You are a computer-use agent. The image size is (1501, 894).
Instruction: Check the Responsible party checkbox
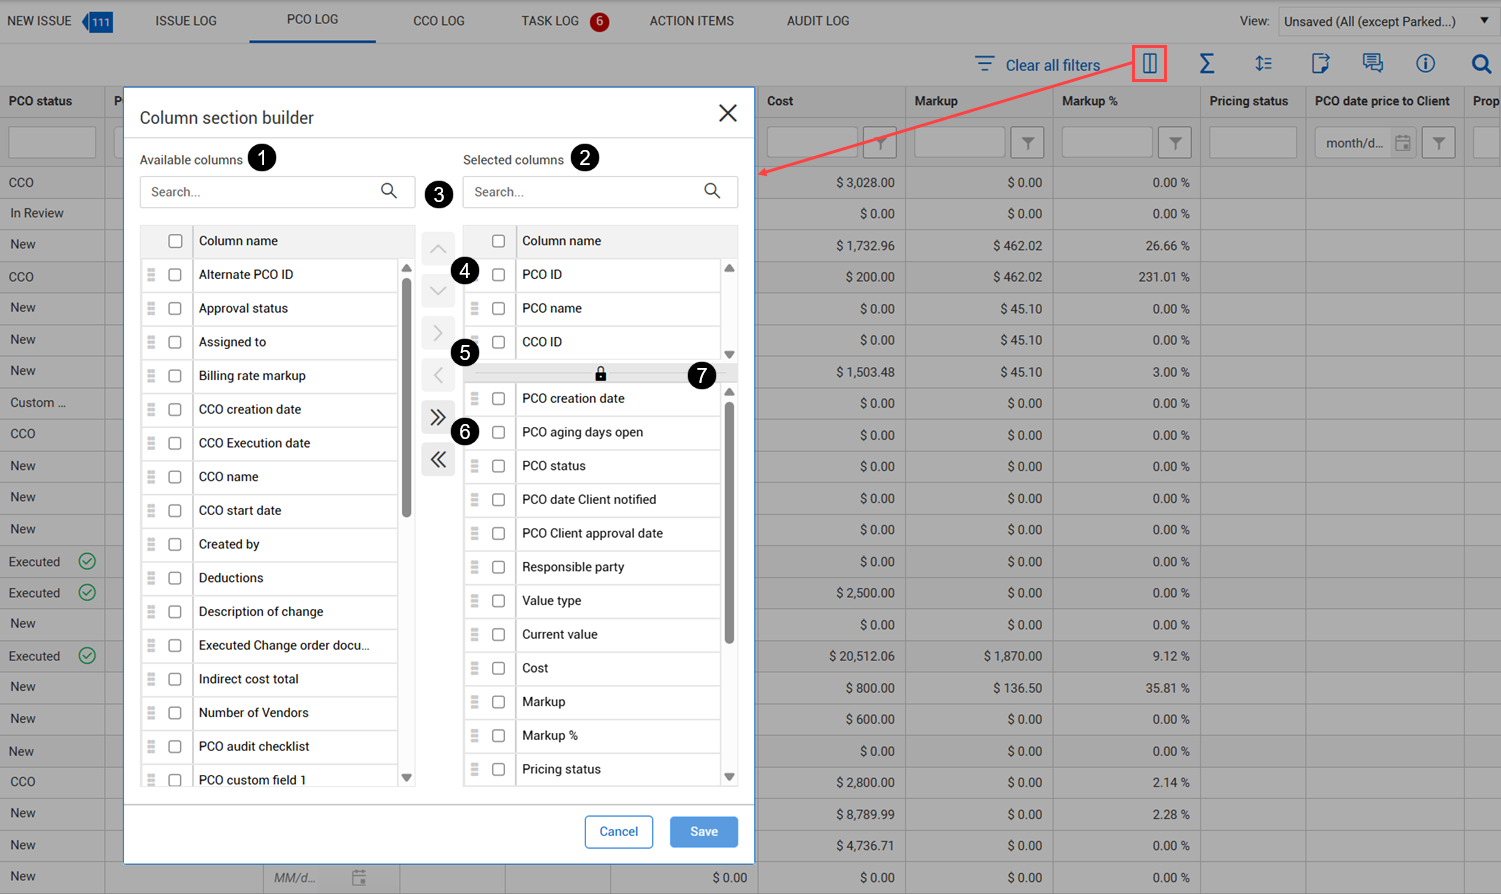point(498,567)
